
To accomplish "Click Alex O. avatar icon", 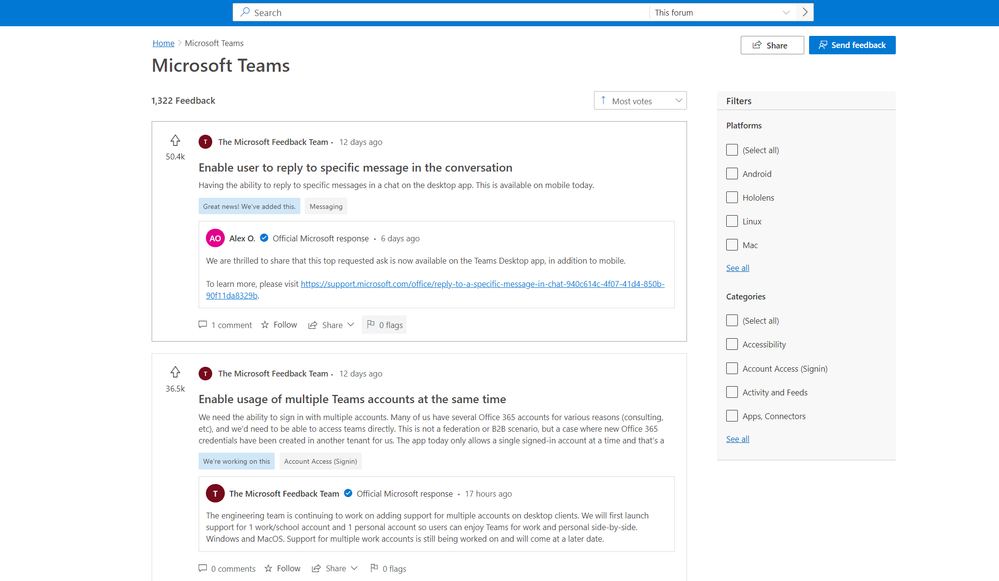I will click(x=215, y=238).
